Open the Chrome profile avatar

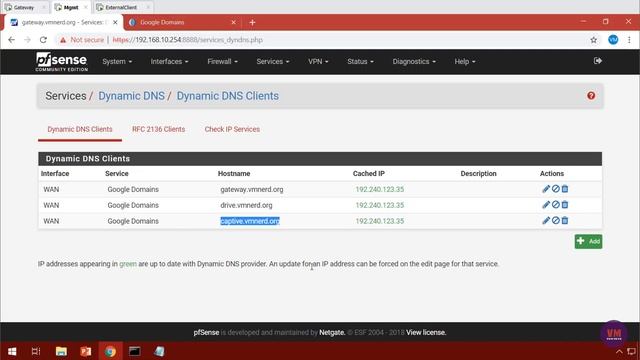tap(613, 40)
